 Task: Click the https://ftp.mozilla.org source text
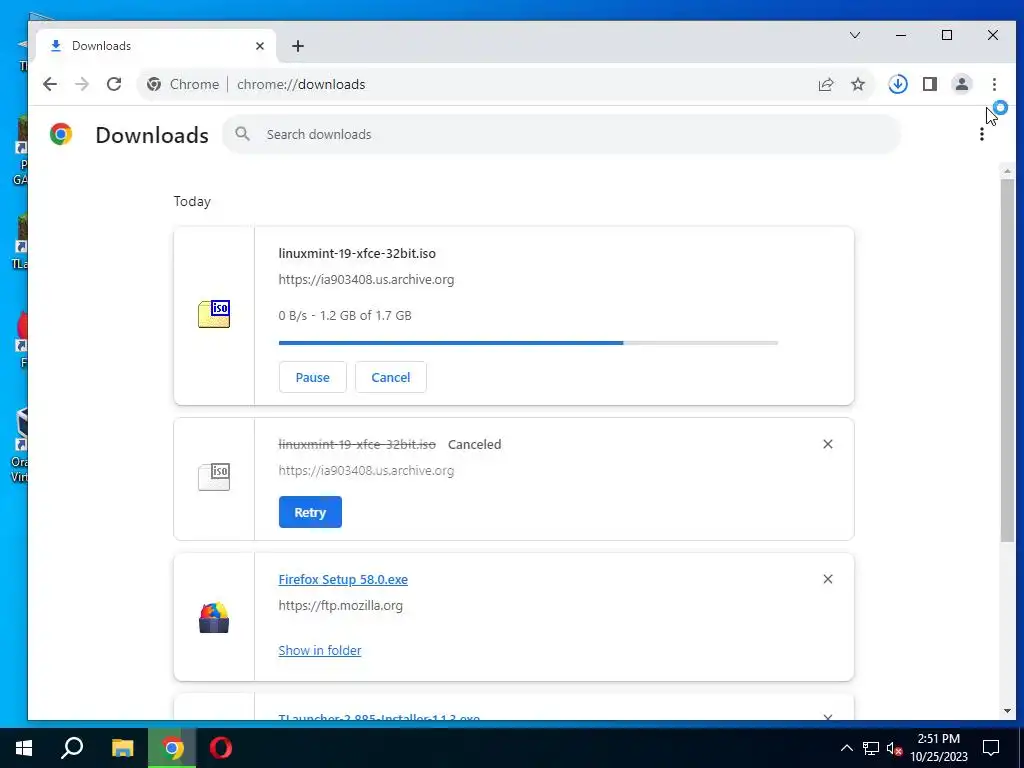(x=340, y=605)
